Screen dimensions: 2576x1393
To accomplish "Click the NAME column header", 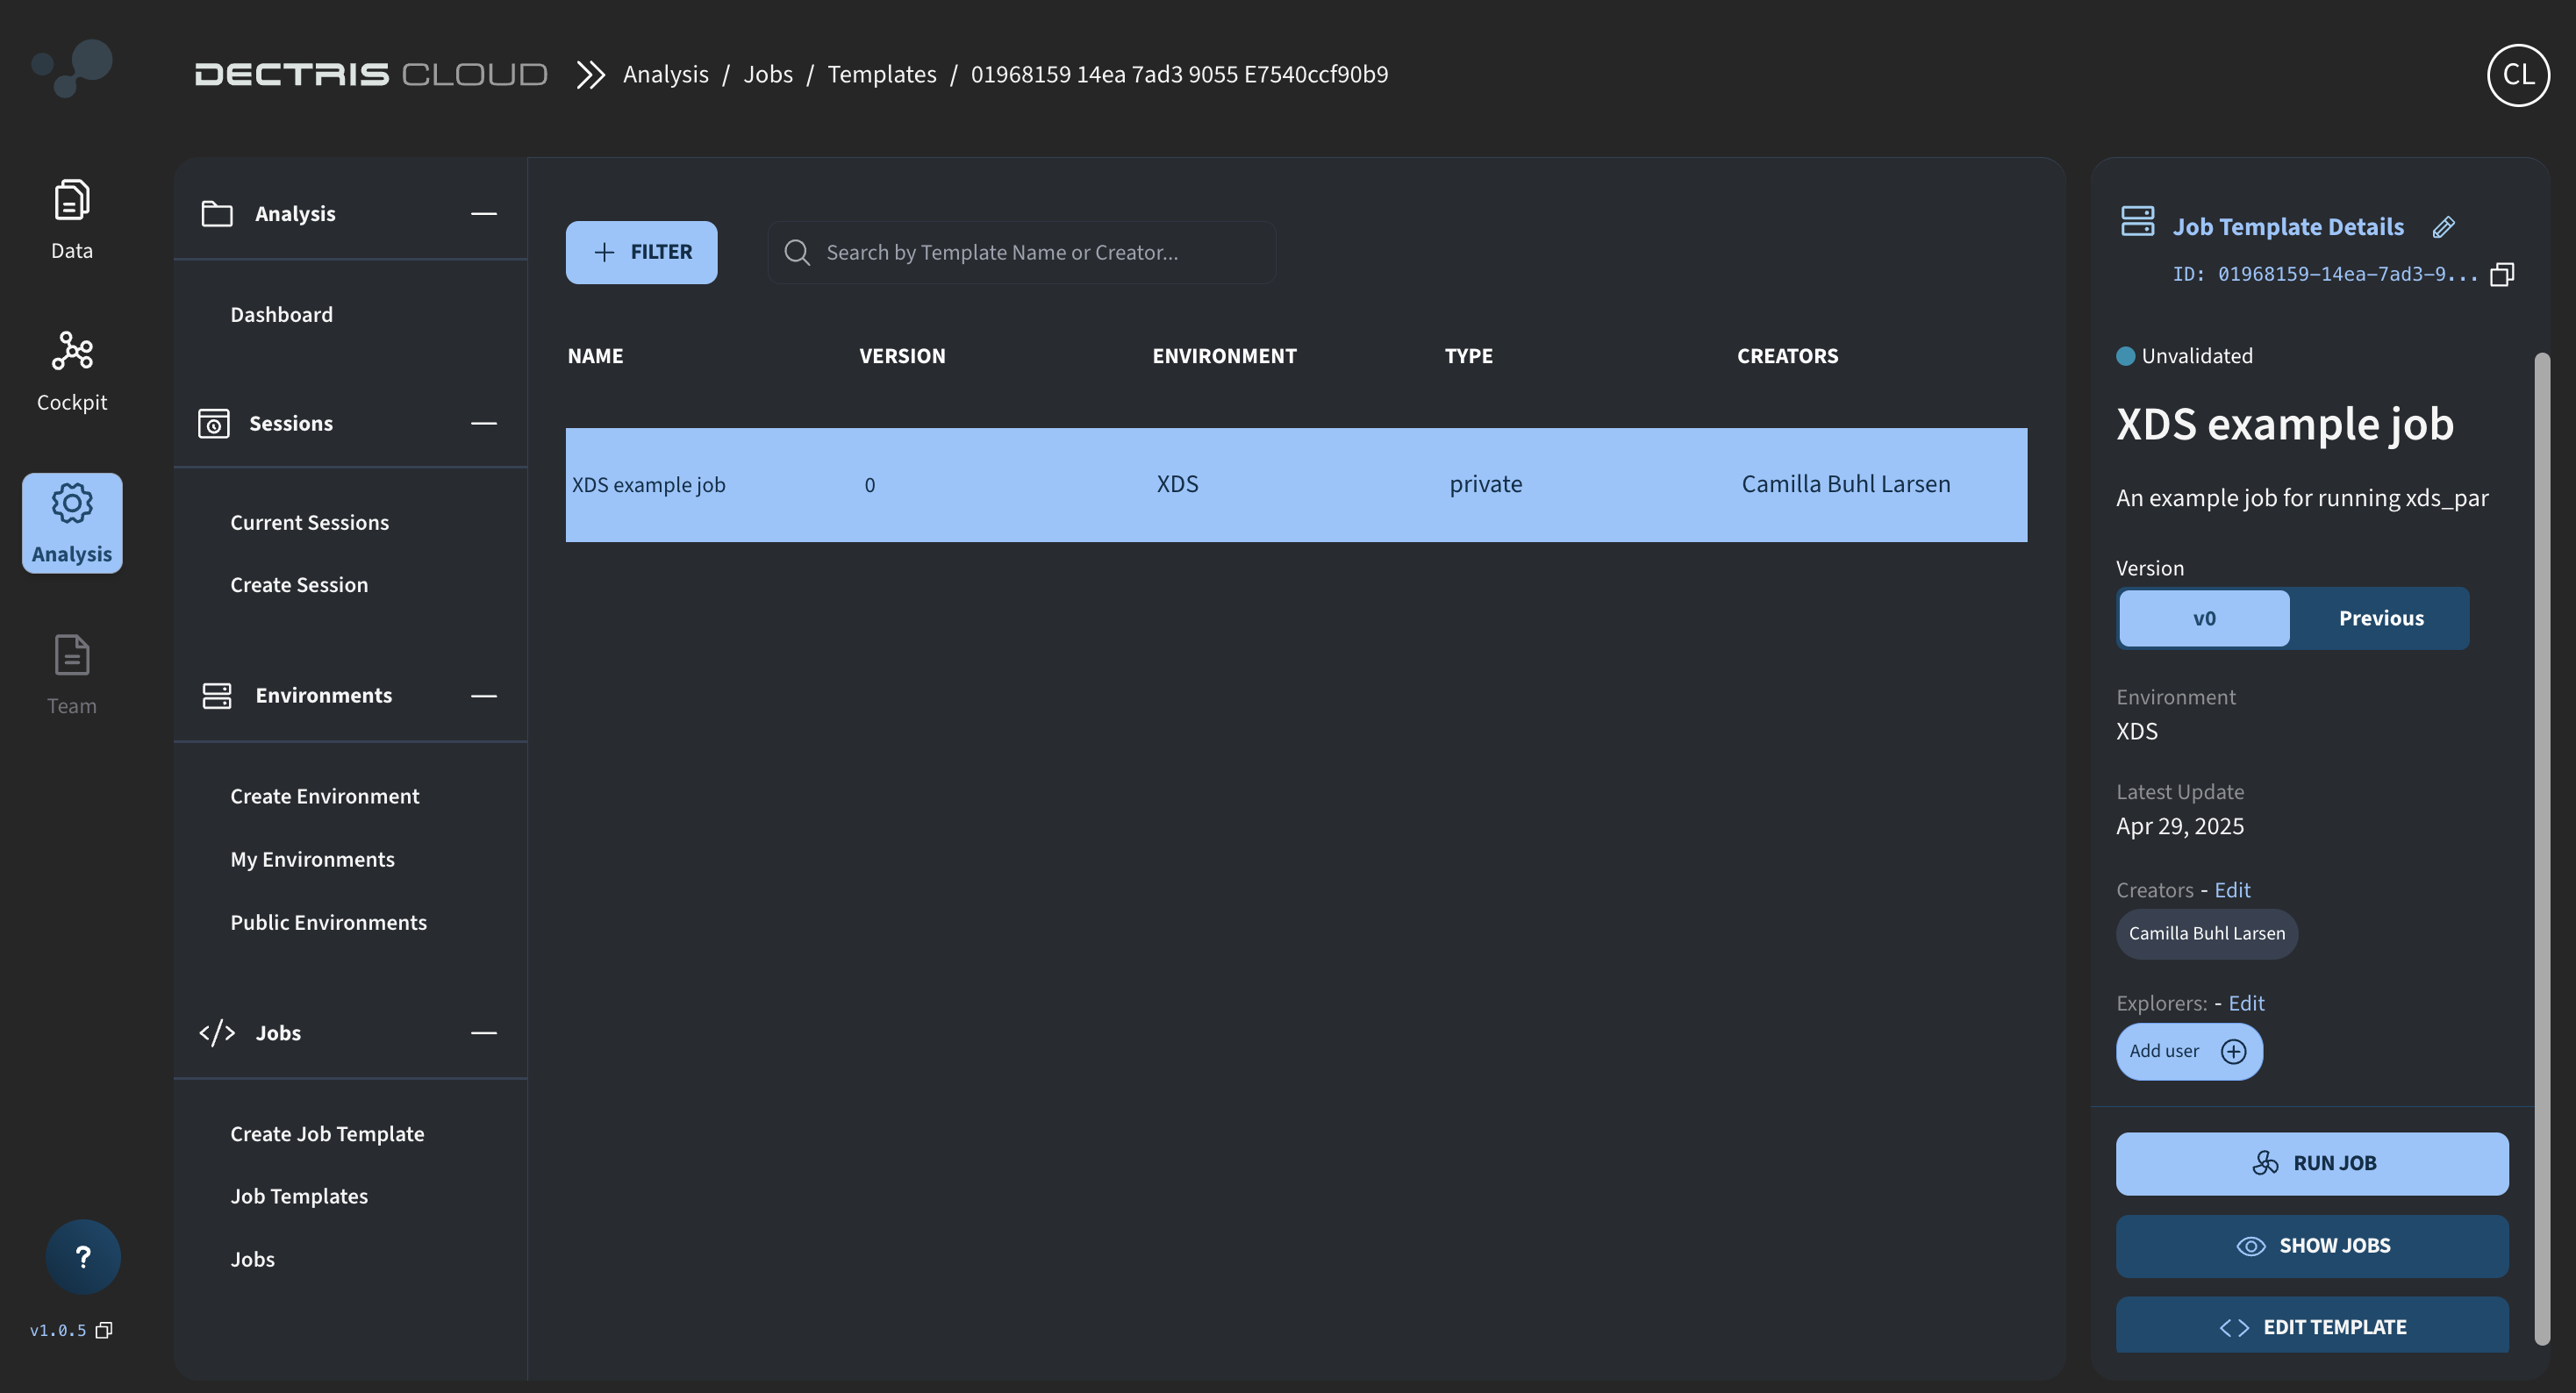I will tap(595, 356).
